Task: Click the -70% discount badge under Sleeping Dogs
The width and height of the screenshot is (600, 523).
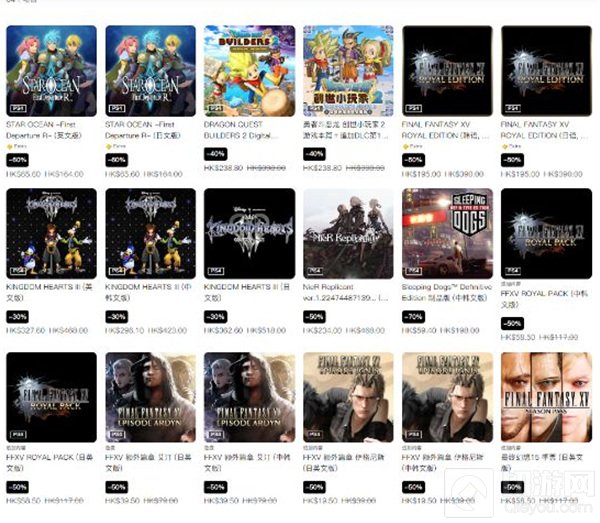Action: coord(413,317)
